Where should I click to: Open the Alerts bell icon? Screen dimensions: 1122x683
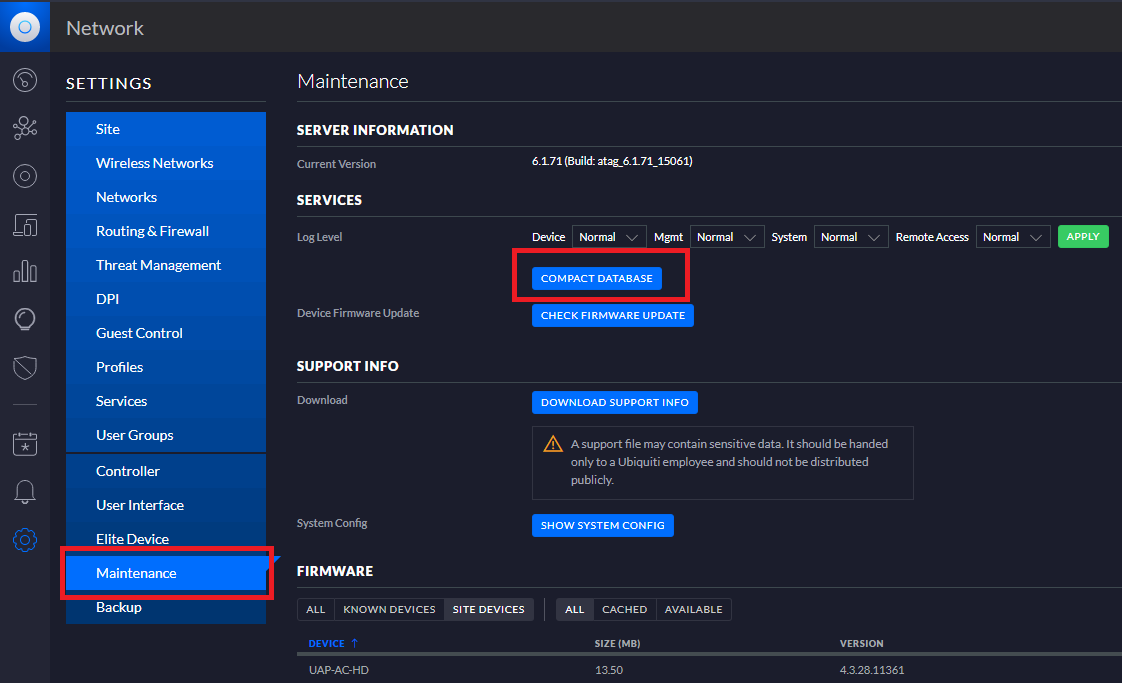[x=25, y=492]
